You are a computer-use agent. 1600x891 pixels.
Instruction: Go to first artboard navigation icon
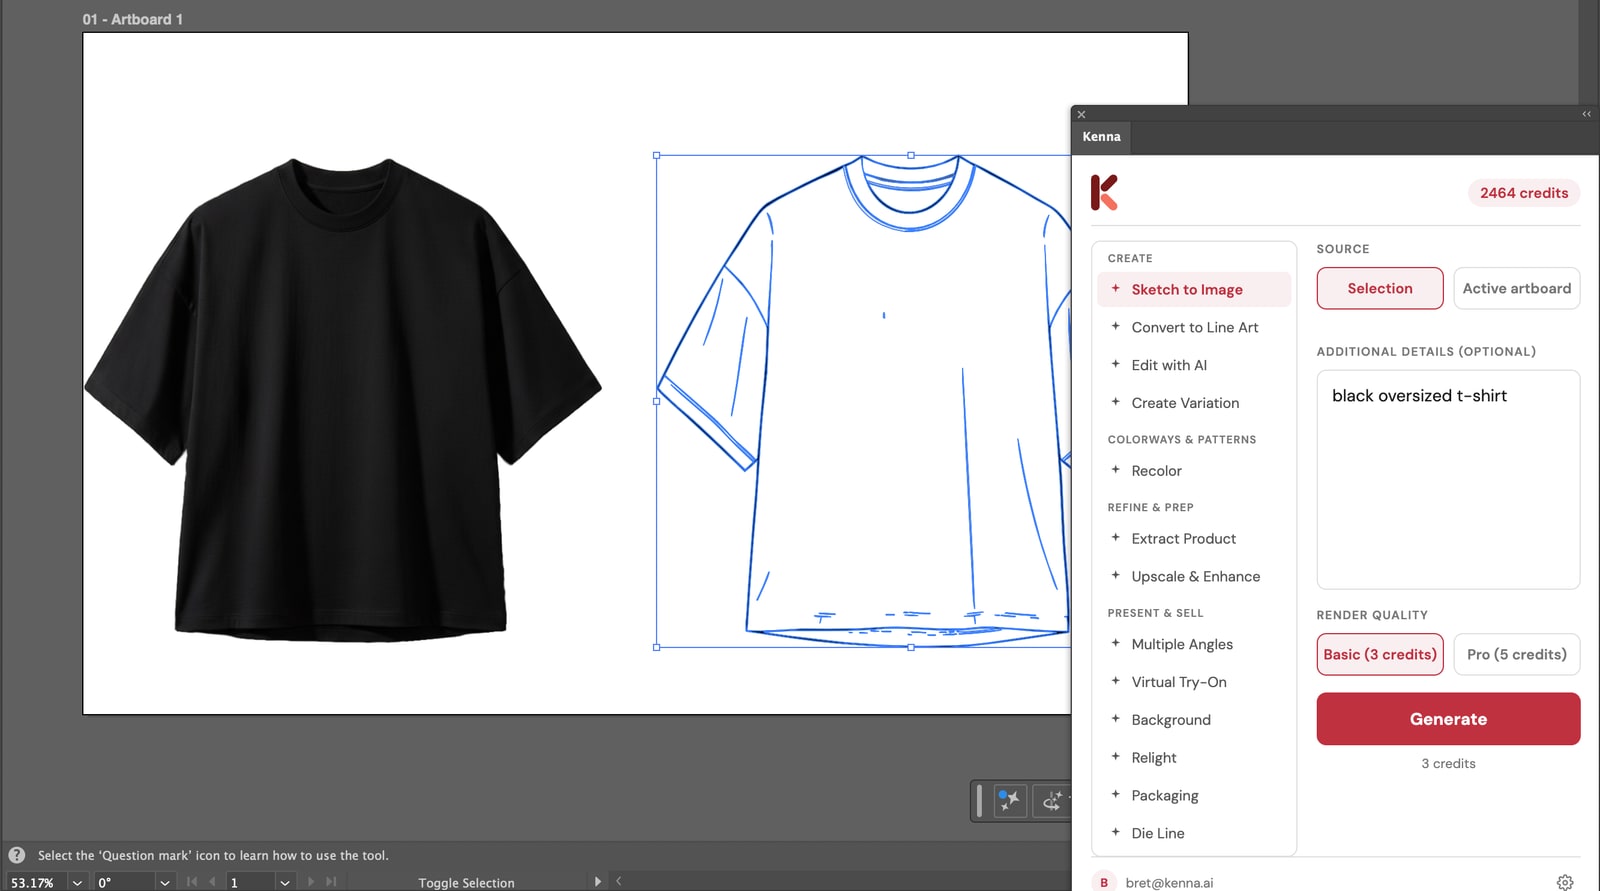(192, 882)
